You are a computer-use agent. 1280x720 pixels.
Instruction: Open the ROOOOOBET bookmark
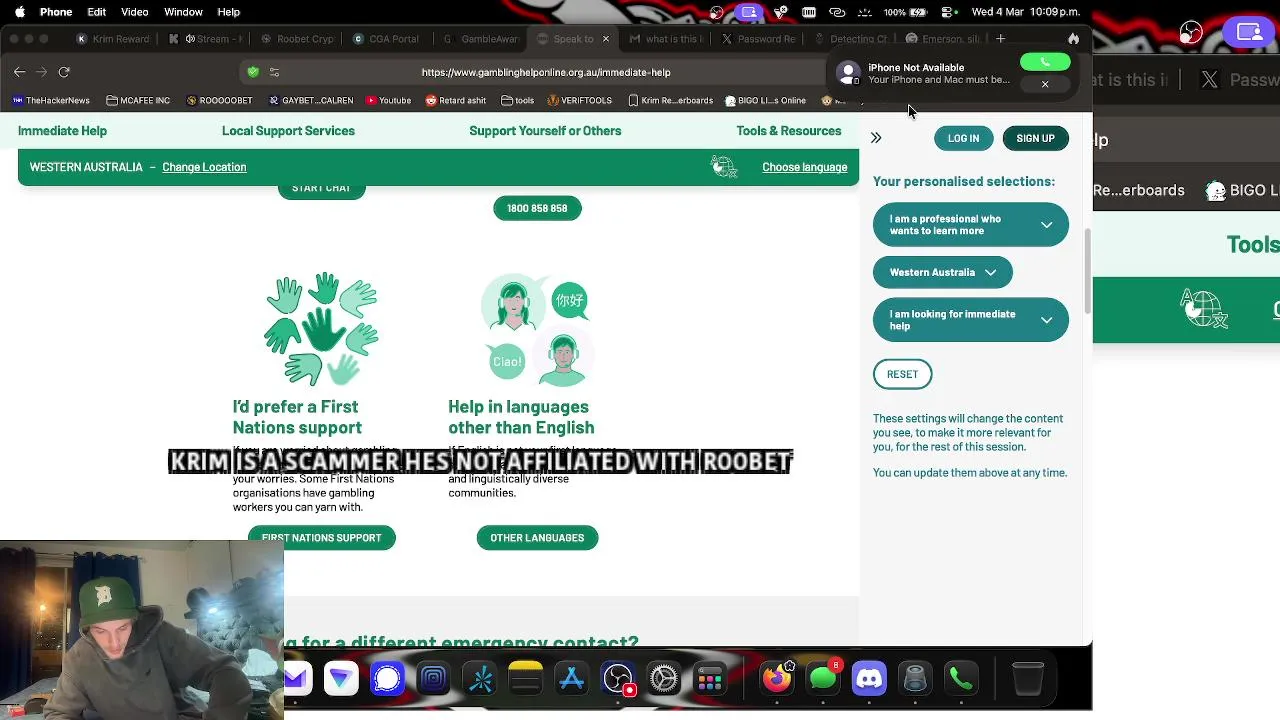click(218, 101)
